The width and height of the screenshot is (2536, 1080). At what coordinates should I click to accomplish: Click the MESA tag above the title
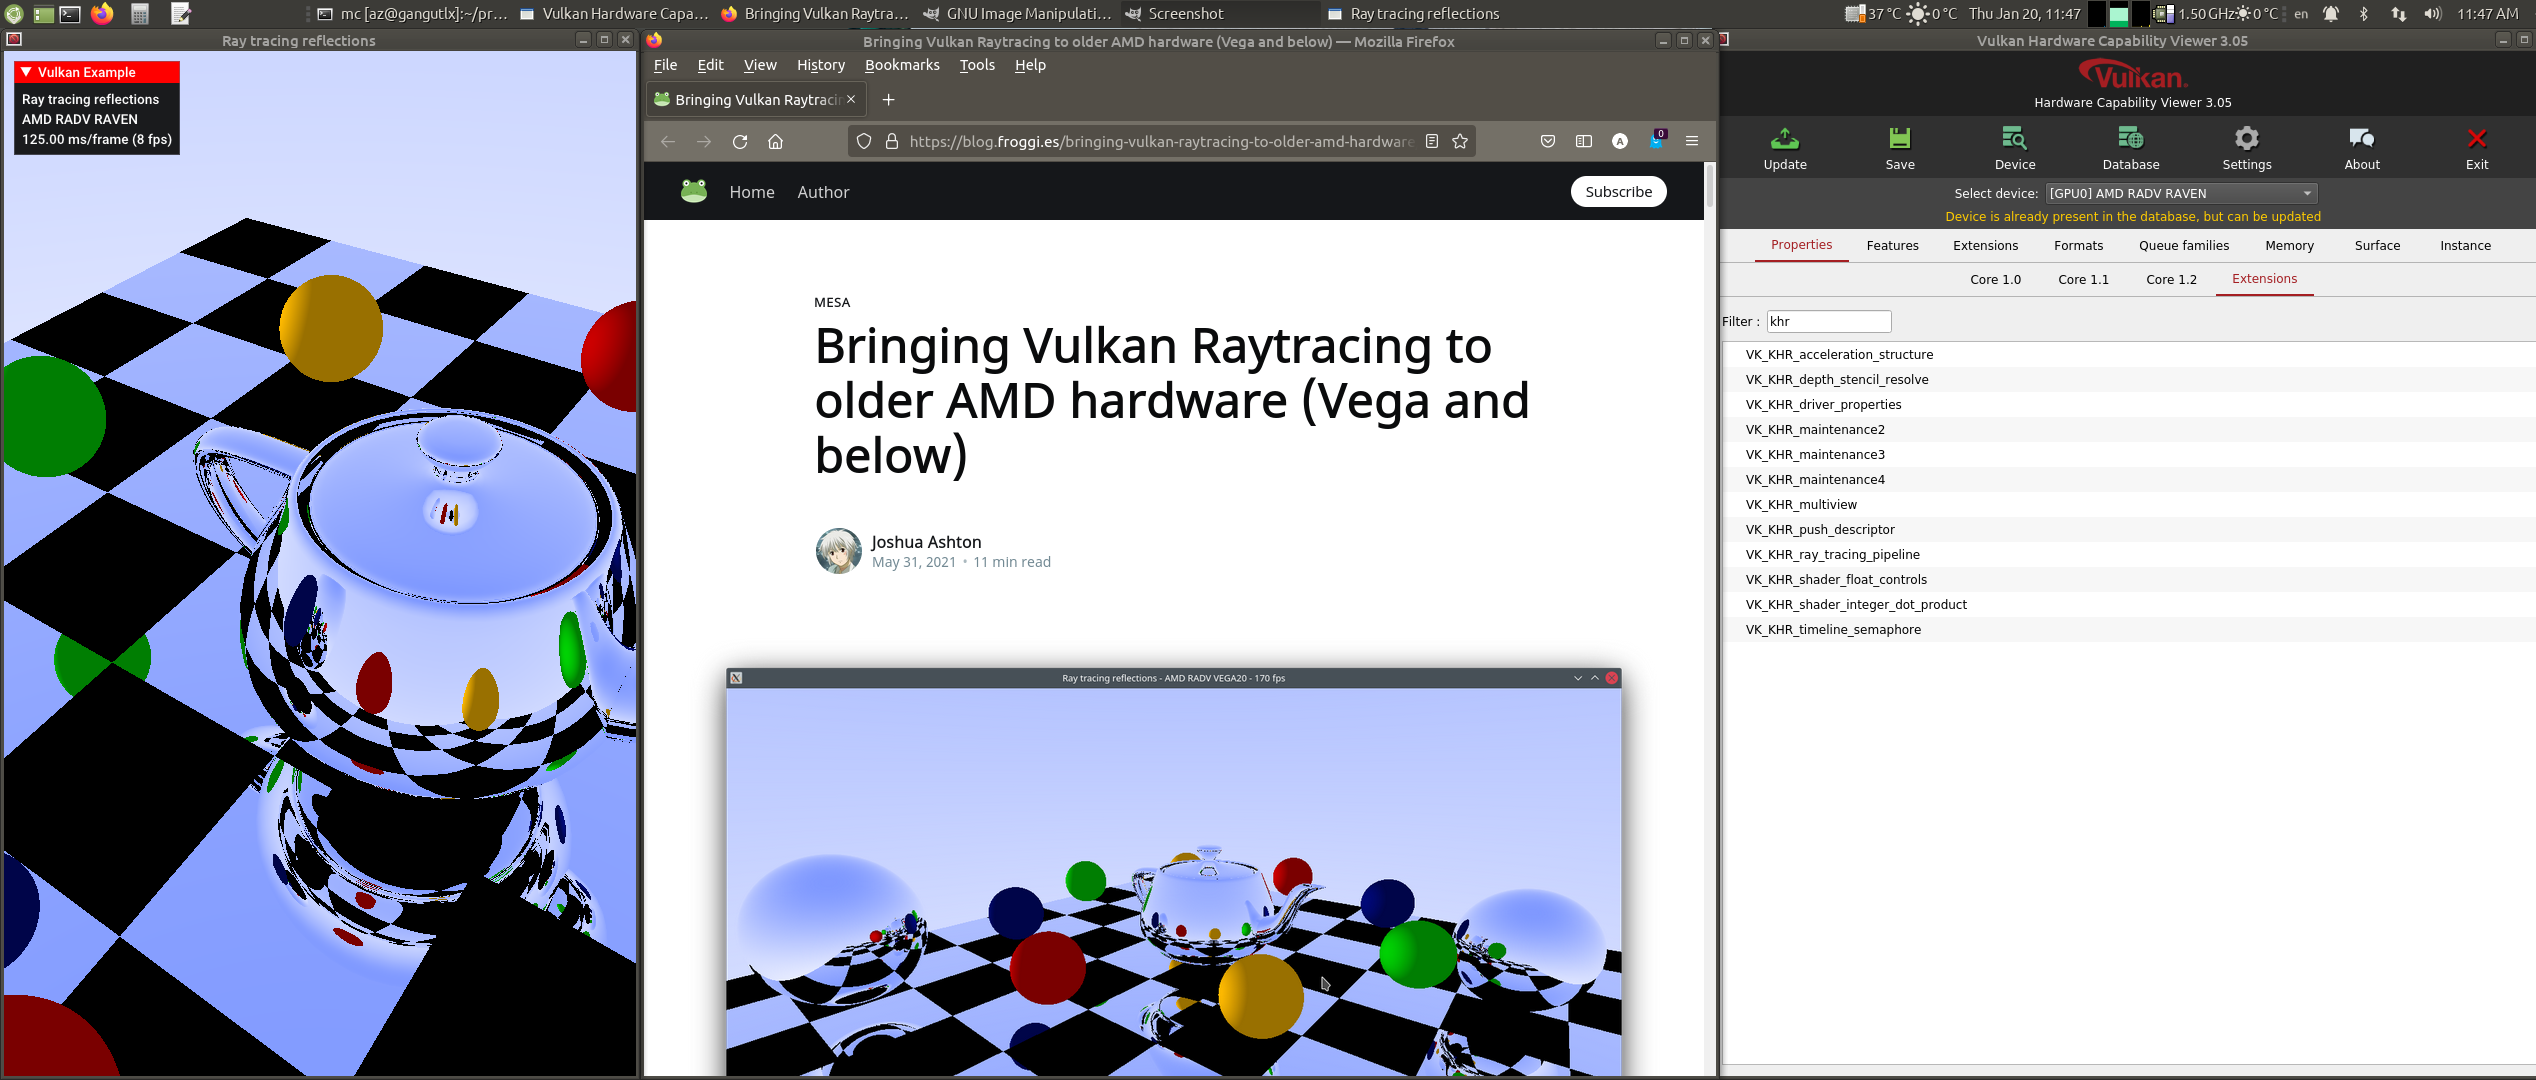tap(831, 302)
